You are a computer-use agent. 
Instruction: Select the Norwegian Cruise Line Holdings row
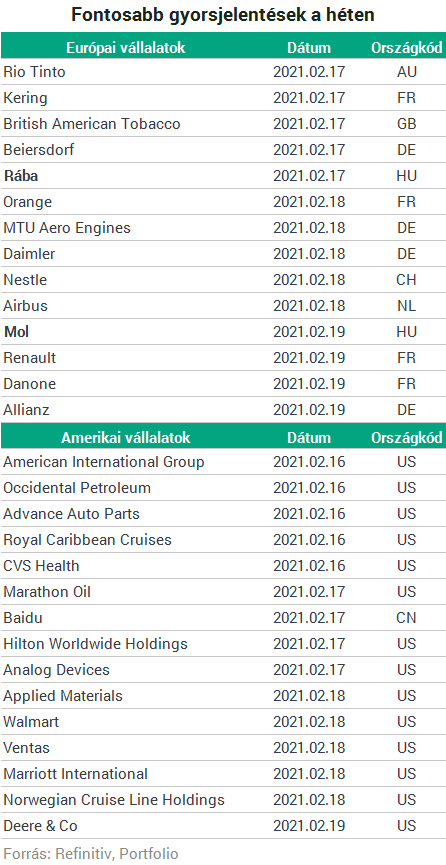(223, 800)
